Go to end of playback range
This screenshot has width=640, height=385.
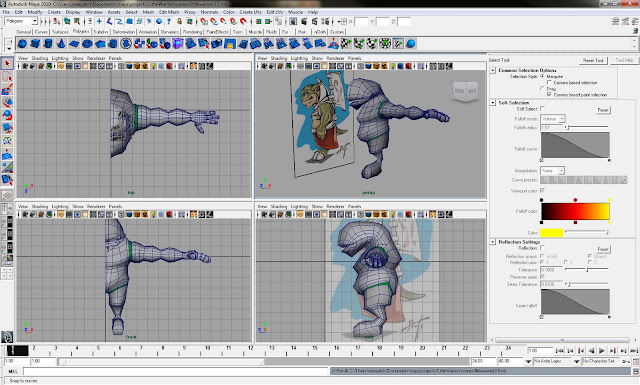(x=634, y=351)
